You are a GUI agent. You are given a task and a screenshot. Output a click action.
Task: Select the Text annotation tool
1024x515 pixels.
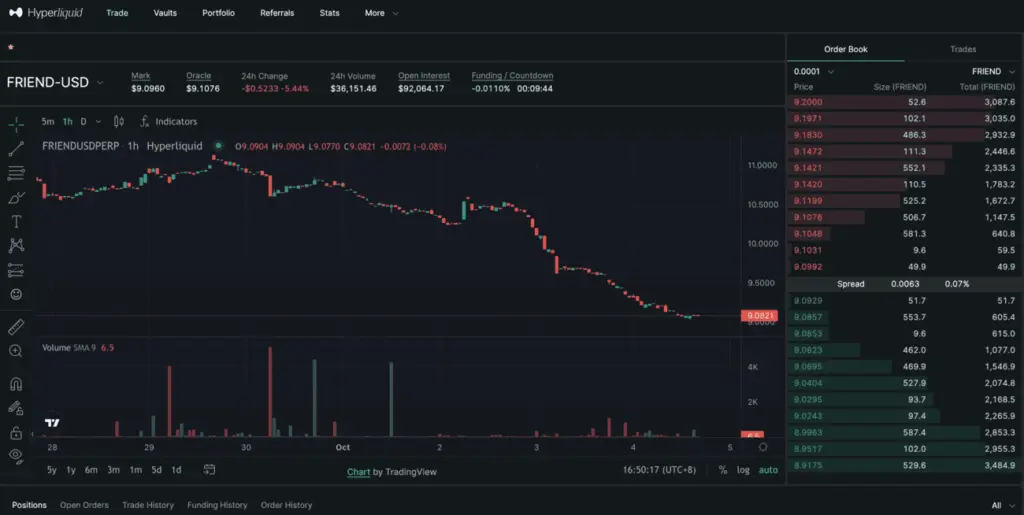[16, 221]
